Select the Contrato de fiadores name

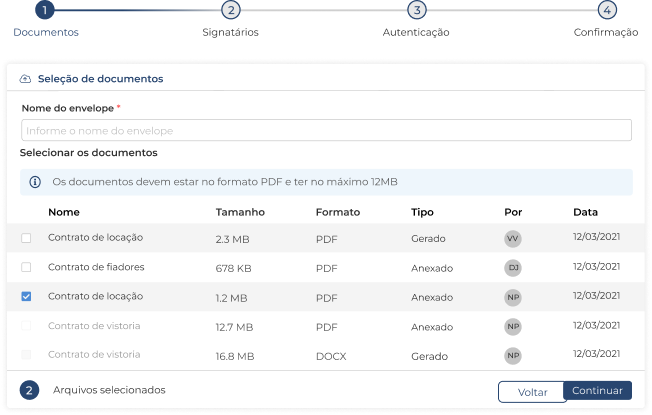[96, 267]
